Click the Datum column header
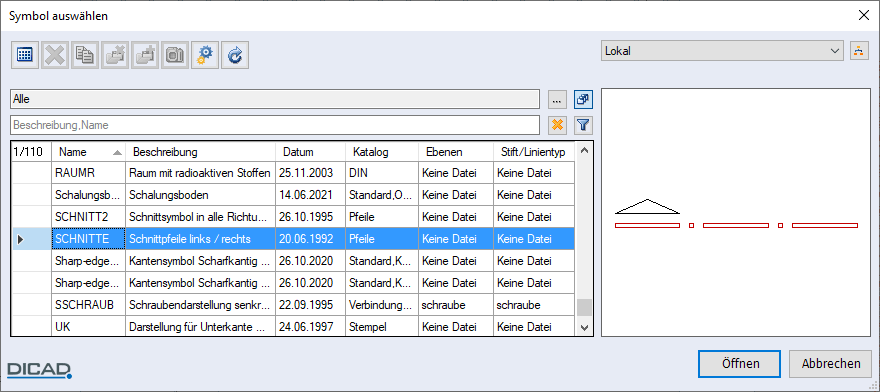This screenshot has width=880, height=392. [310, 152]
